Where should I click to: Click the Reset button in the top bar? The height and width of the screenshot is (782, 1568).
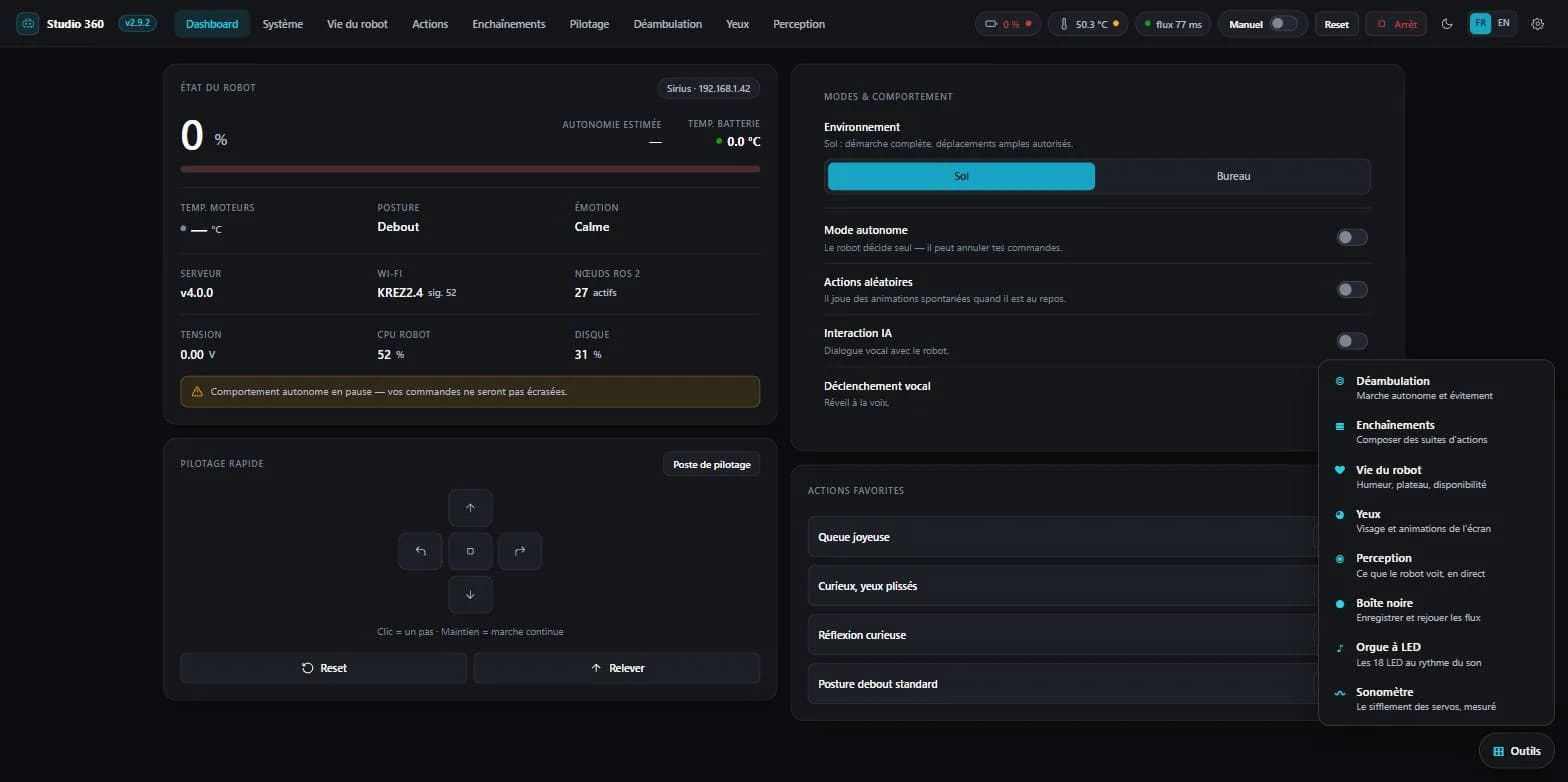tap(1336, 24)
